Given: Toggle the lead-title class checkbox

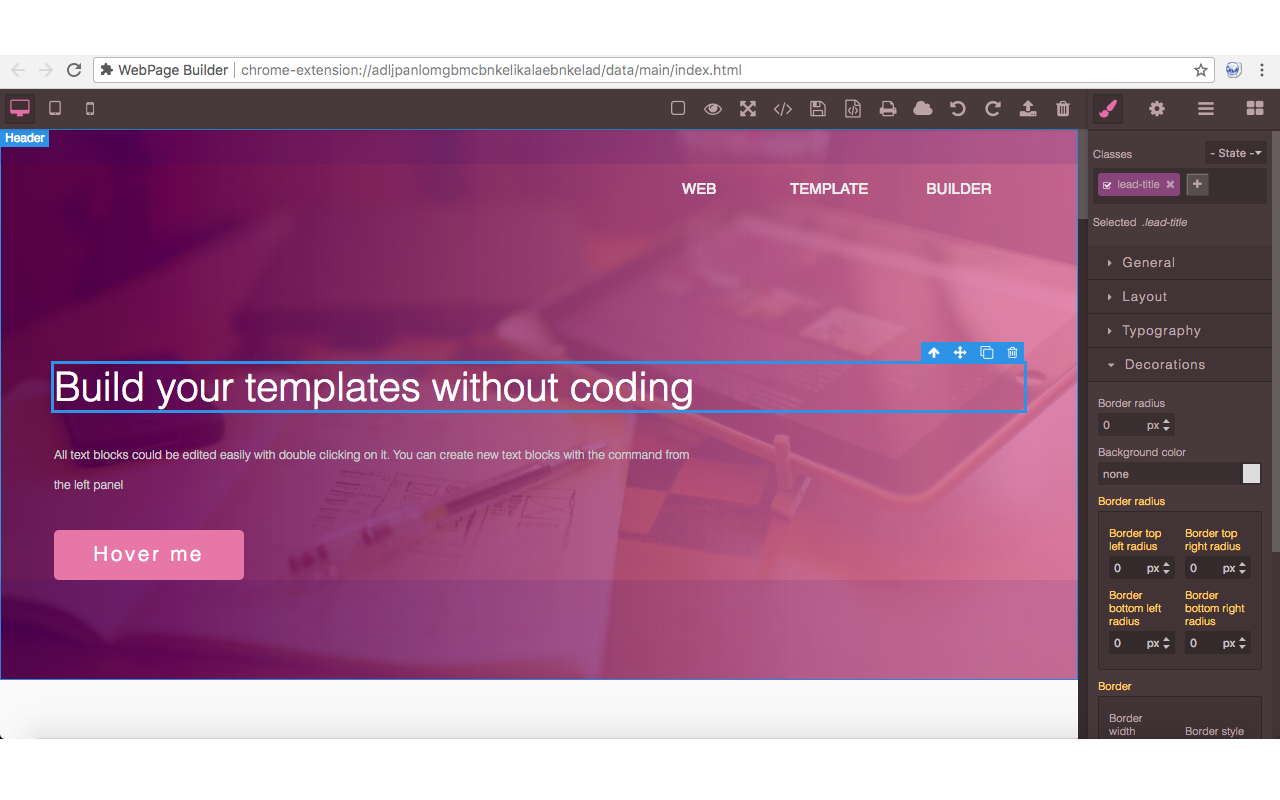Looking at the screenshot, I should click(x=1106, y=185).
